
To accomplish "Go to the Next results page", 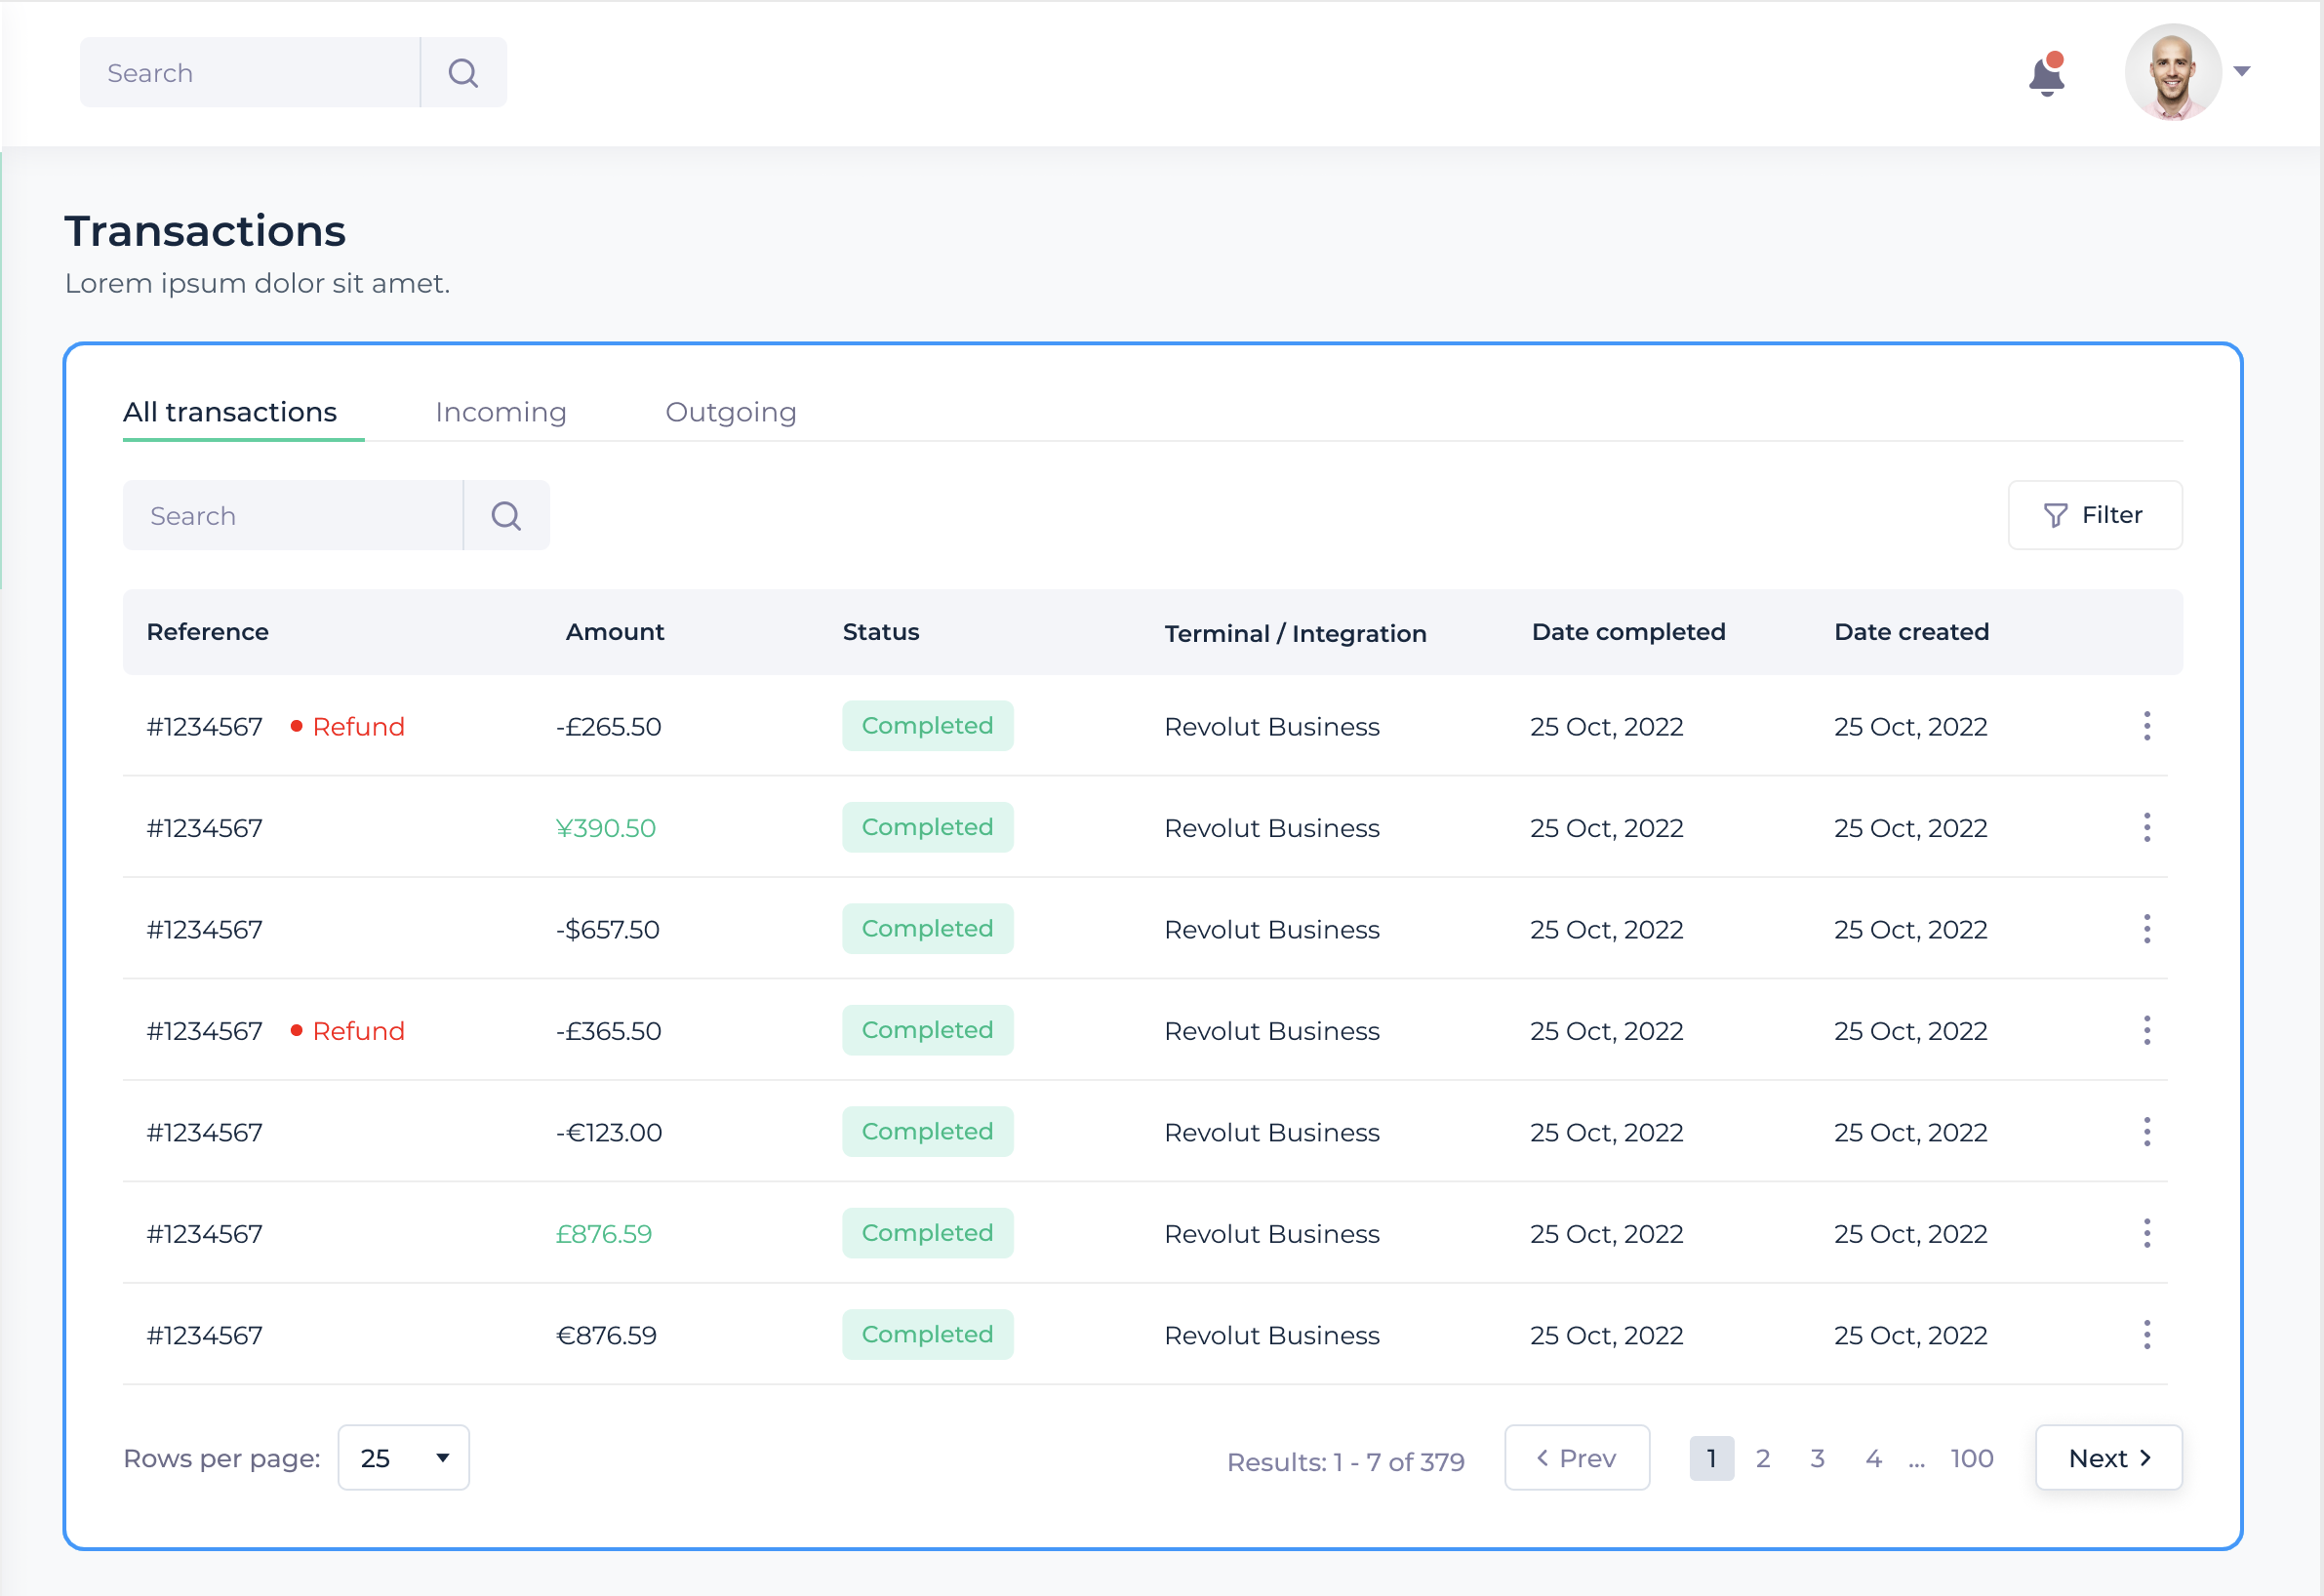I will (x=2108, y=1458).
